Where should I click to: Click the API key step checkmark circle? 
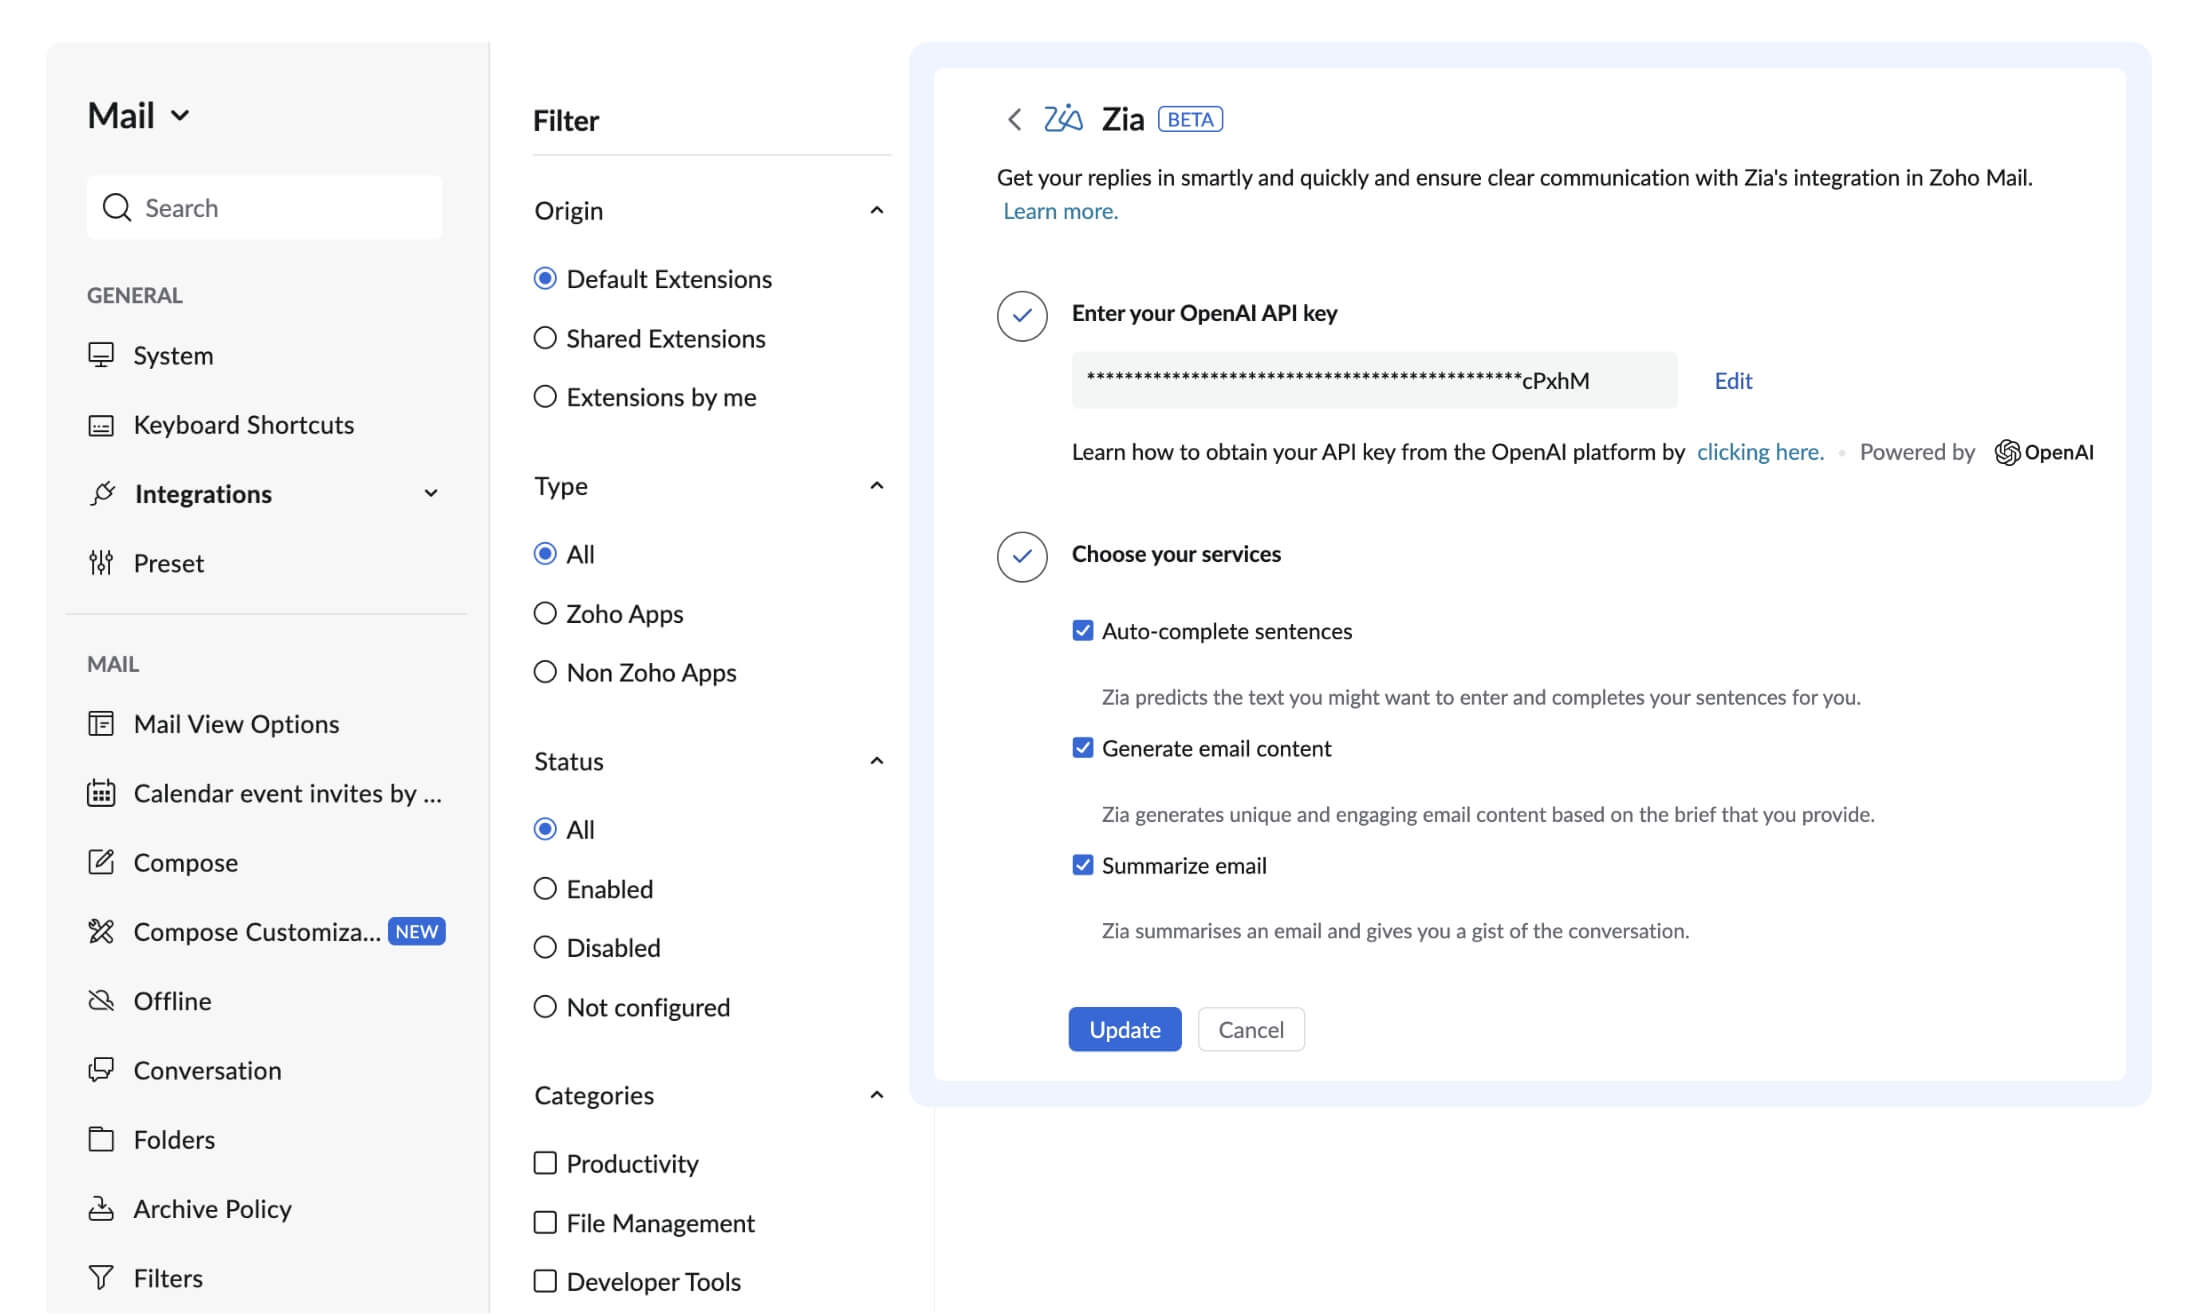[1022, 316]
